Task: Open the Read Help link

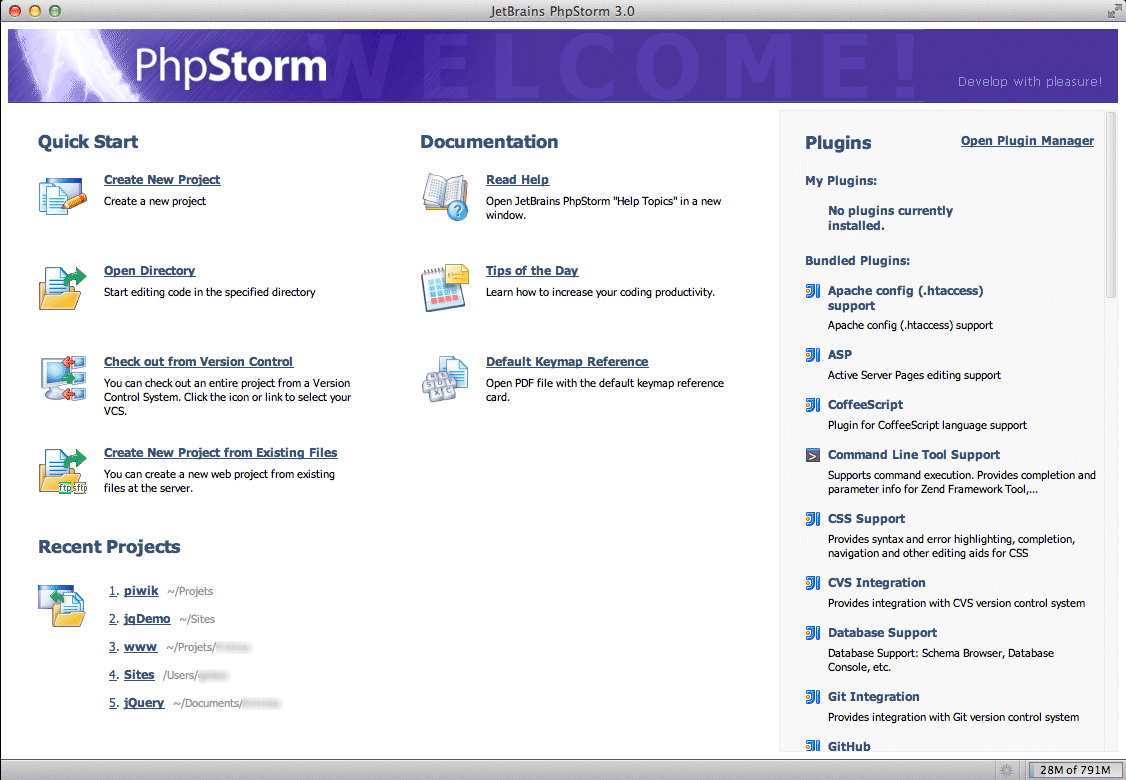Action: pyautogui.click(x=517, y=180)
